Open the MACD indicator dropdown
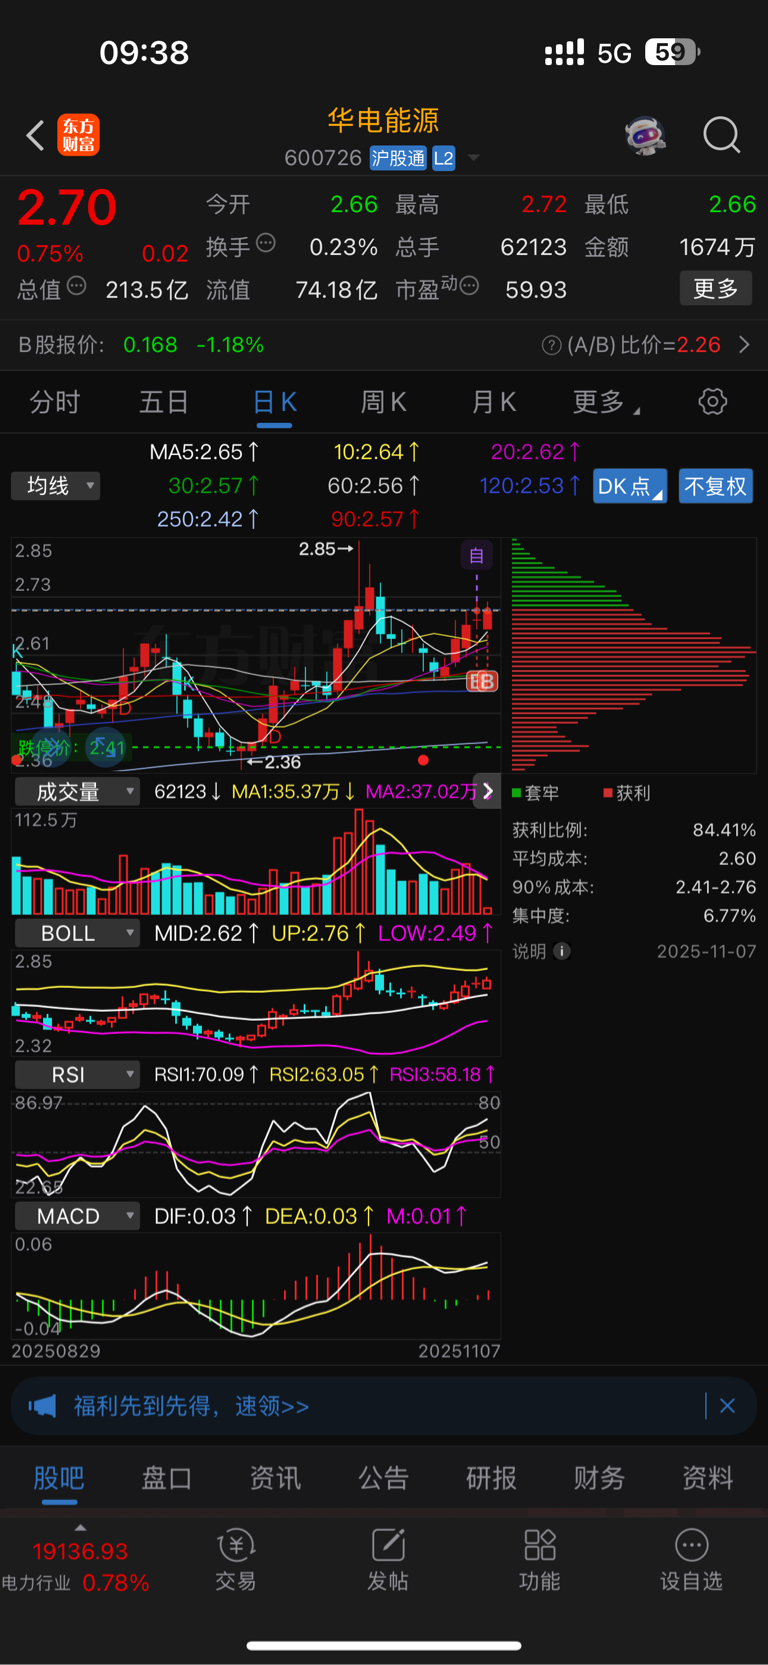 [x=77, y=1216]
